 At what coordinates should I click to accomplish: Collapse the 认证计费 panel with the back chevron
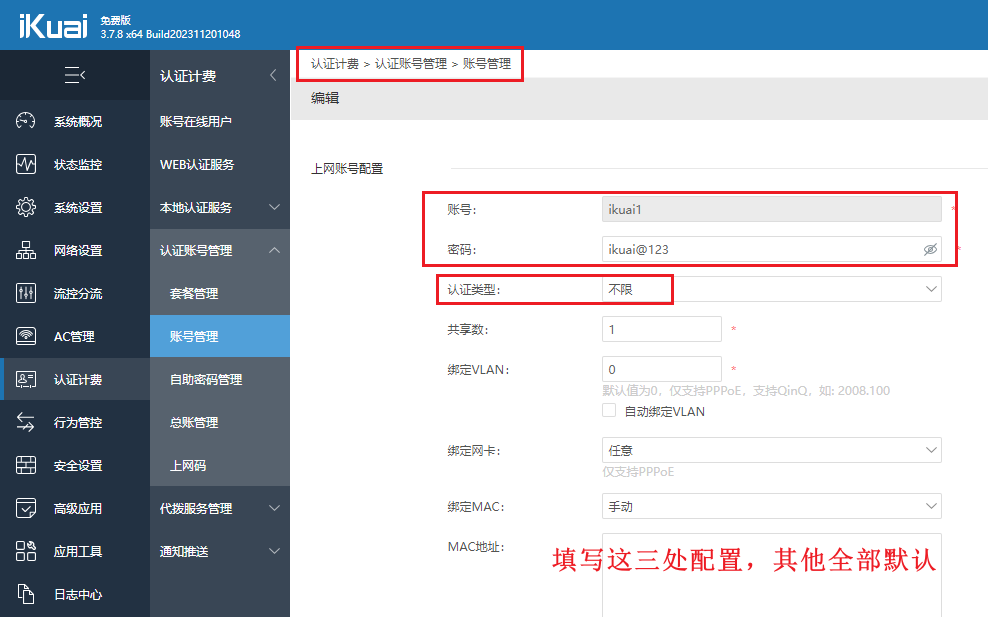pos(273,76)
